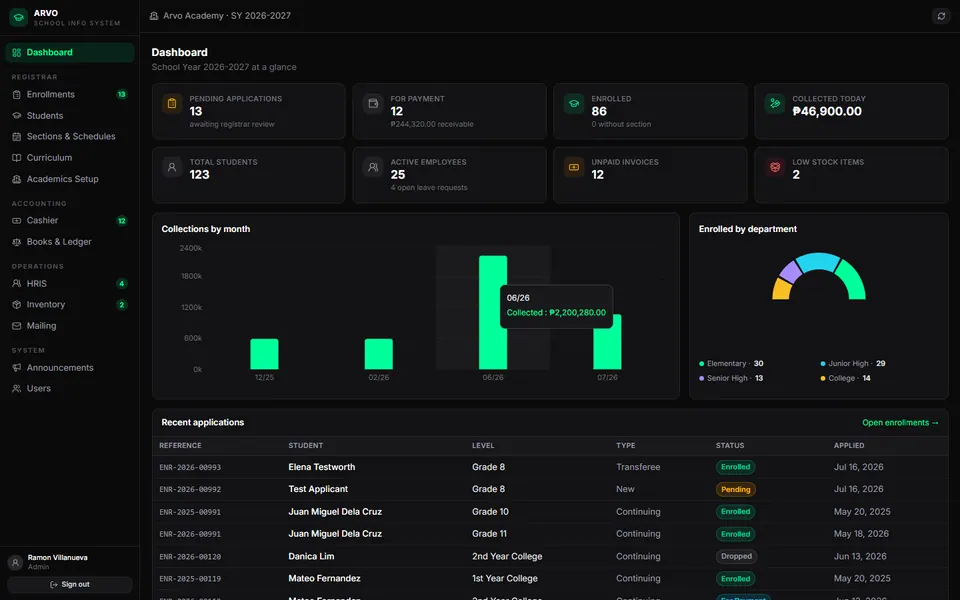Image resolution: width=960 pixels, height=600 pixels.
Task: Click the Active Employees people icon
Action: (373, 167)
